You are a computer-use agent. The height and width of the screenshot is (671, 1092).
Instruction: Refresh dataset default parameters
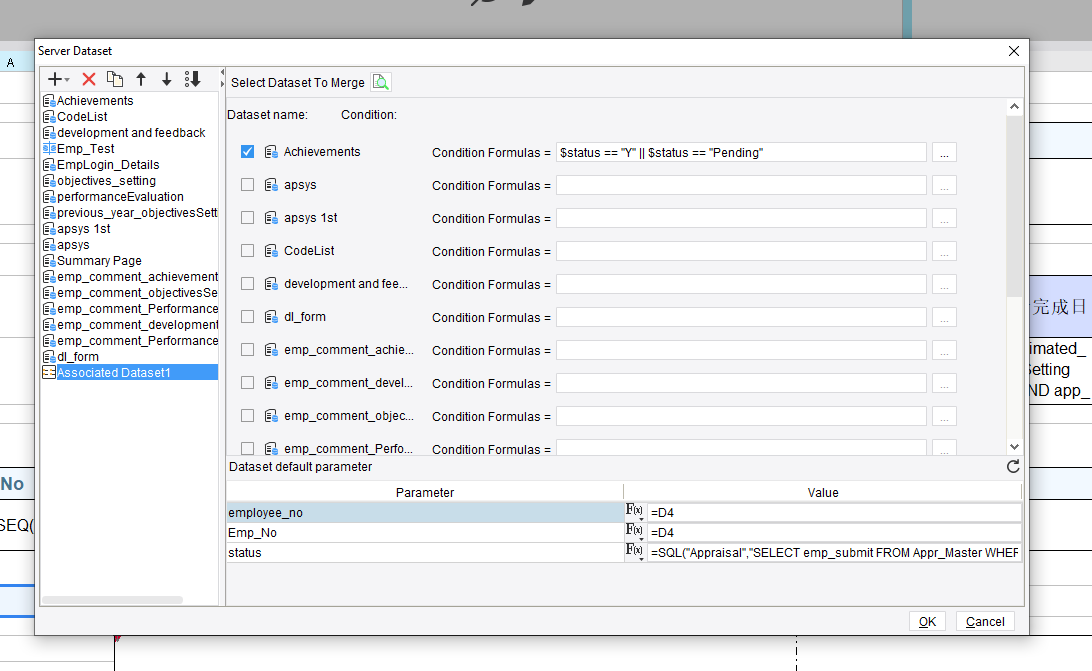point(1013,467)
